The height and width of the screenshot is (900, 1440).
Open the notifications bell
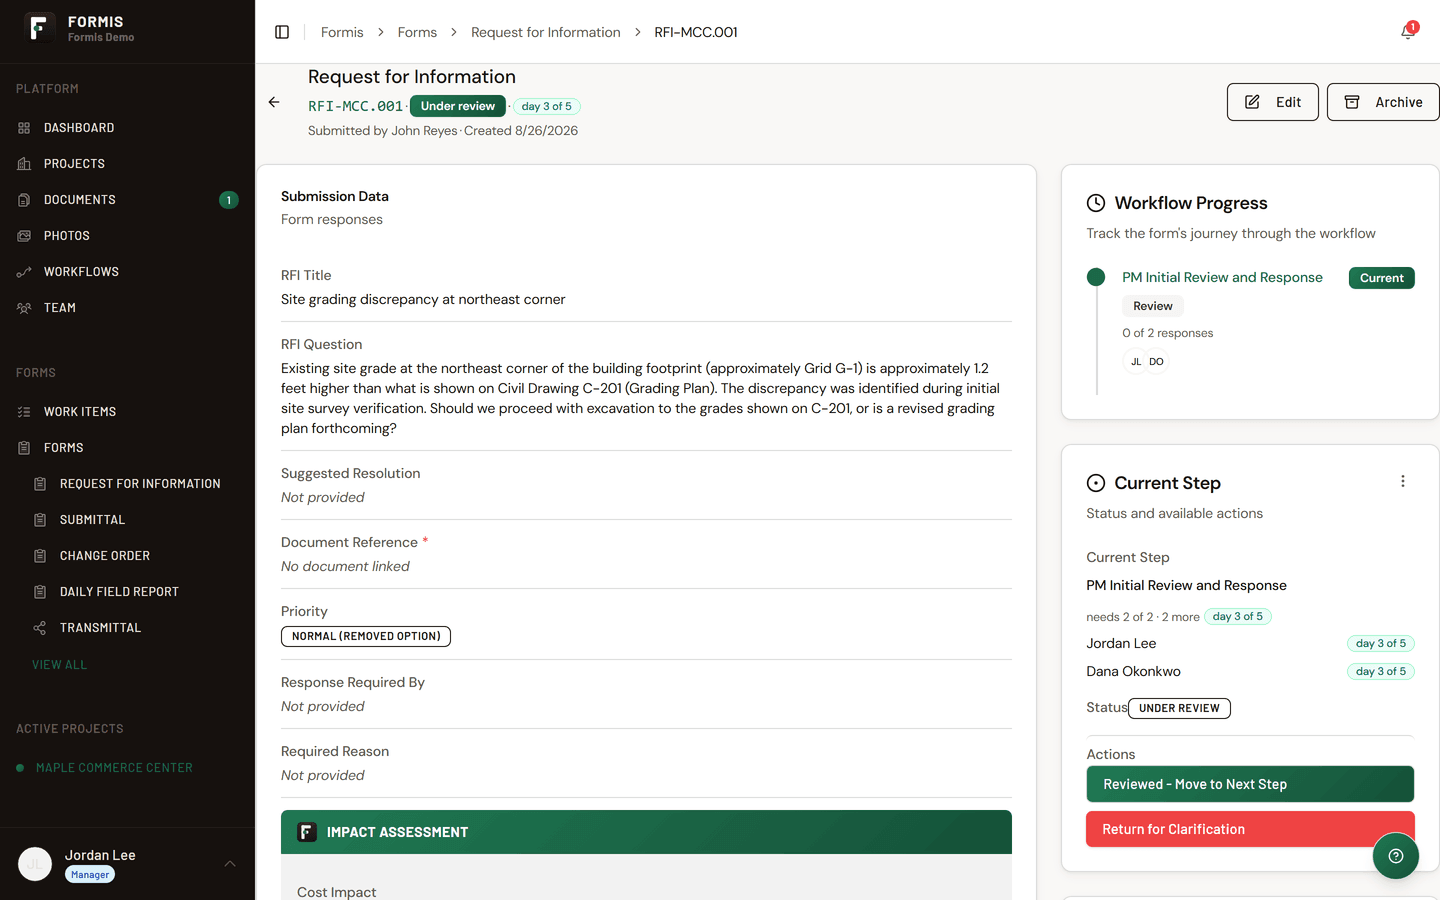(1408, 32)
